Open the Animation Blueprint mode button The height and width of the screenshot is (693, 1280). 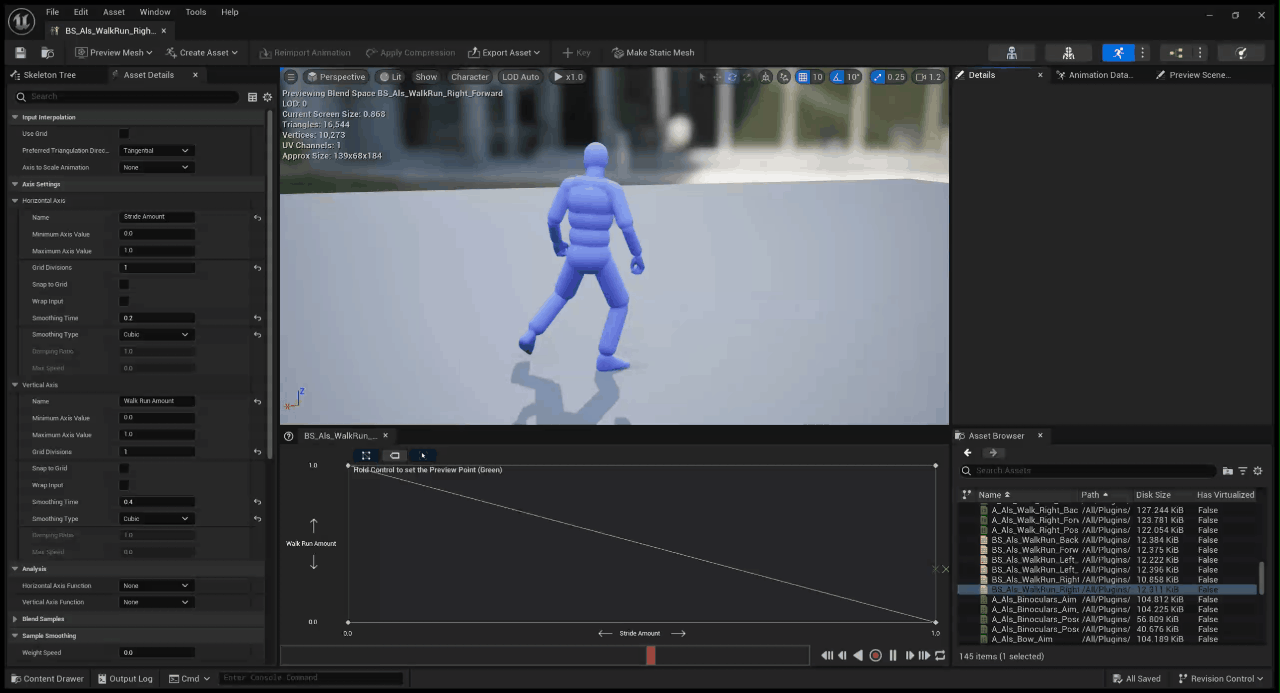[x=1175, y=53]
